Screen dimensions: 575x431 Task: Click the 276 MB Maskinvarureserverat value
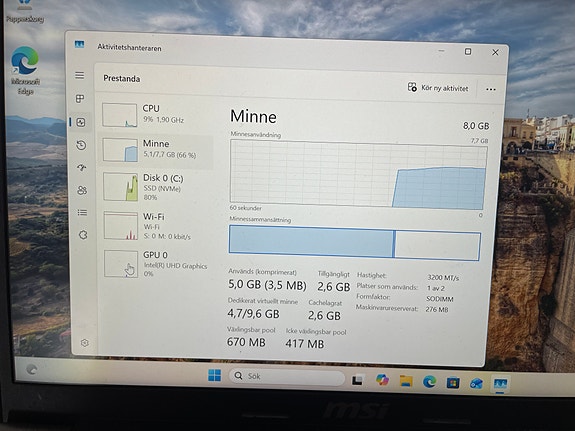click(x=437, y=310)
